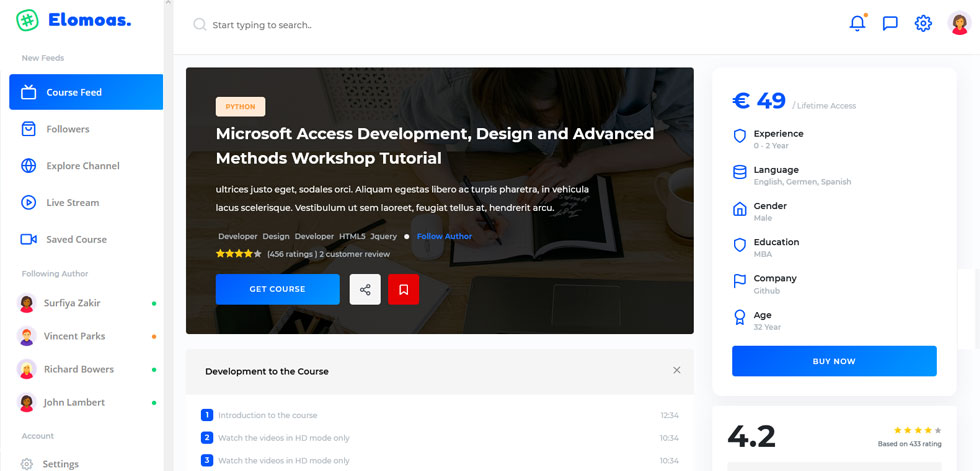The height and width of the screenshot is (471, 980).
Task: Click the € 49 price text
Action: point(759,101)
